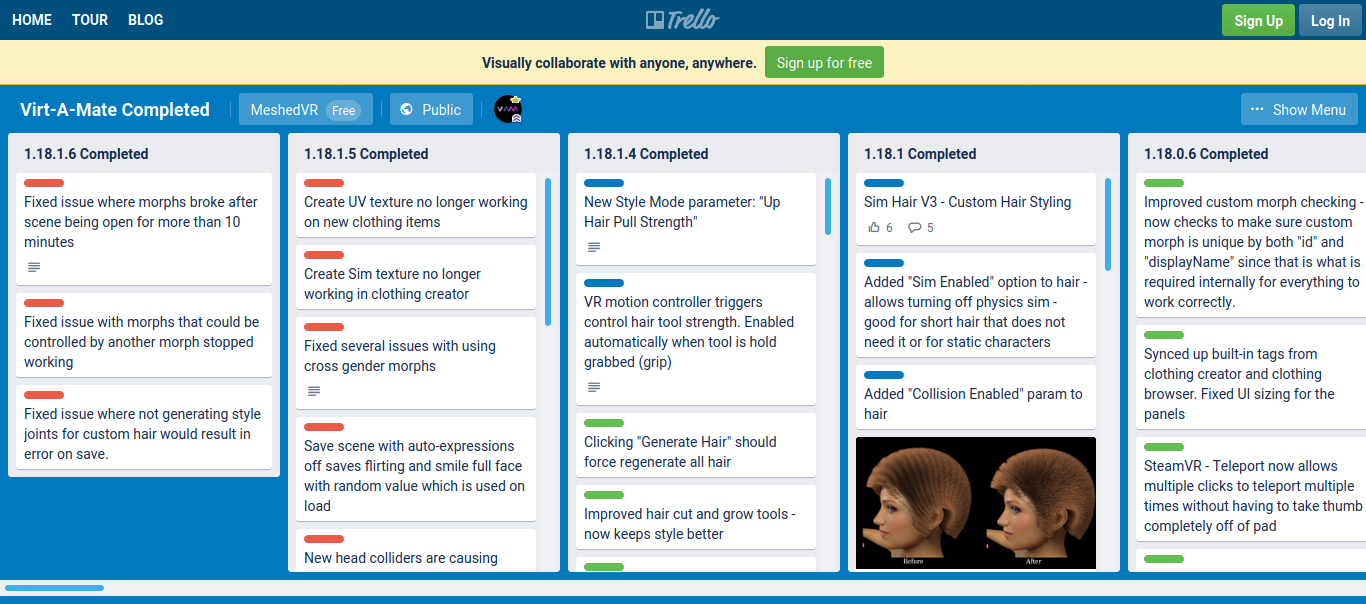Viewport: 1366px width, 604px height.
Task: Open Save scene with auto-expressions off card
Action: click(x=416, y=469)
